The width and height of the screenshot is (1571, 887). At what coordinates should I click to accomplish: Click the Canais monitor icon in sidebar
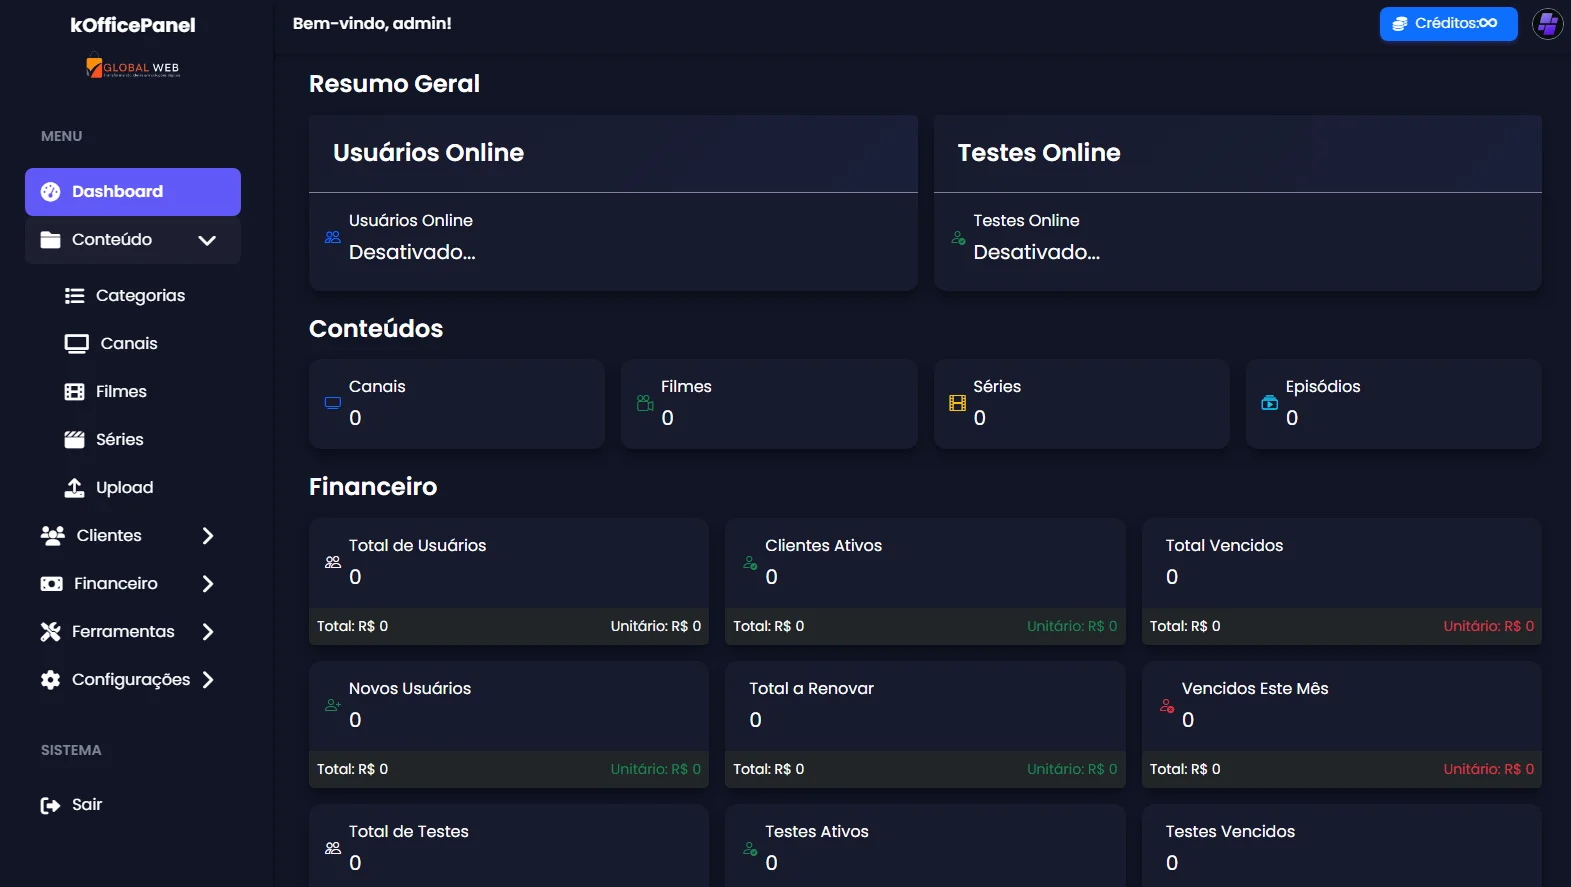(76, 344)
